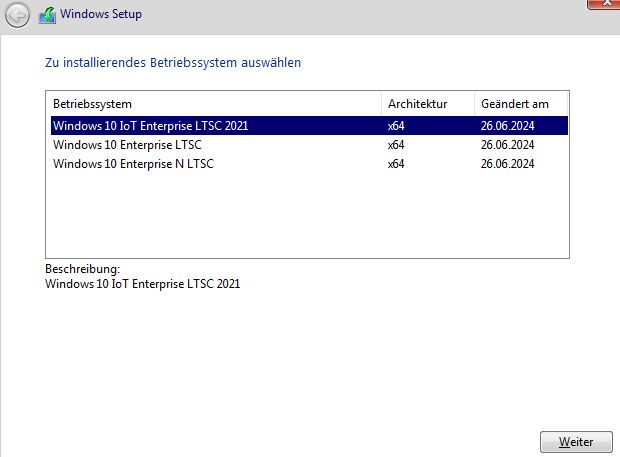The width and height of the screenshot is (620, 457).
Task: Click the Betriebssystem column header
Action: tap(214, 104)
